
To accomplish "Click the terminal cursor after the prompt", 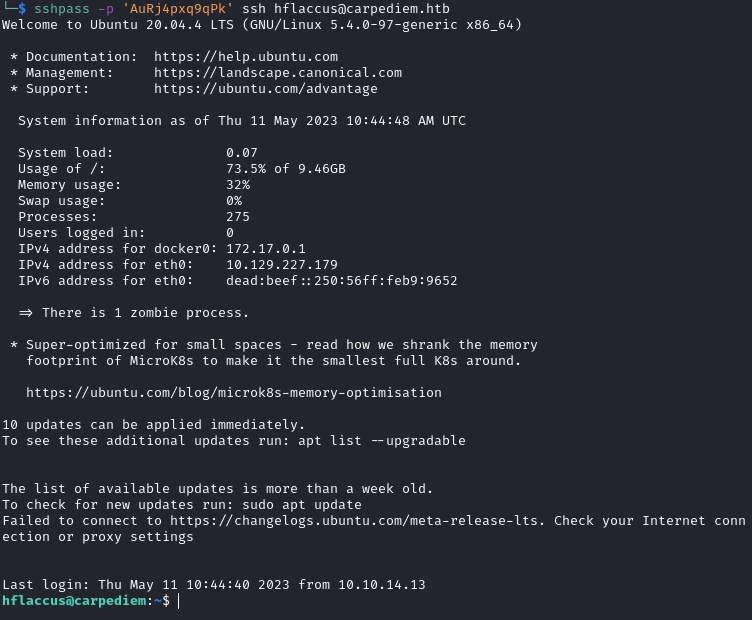I will [179, 601].
